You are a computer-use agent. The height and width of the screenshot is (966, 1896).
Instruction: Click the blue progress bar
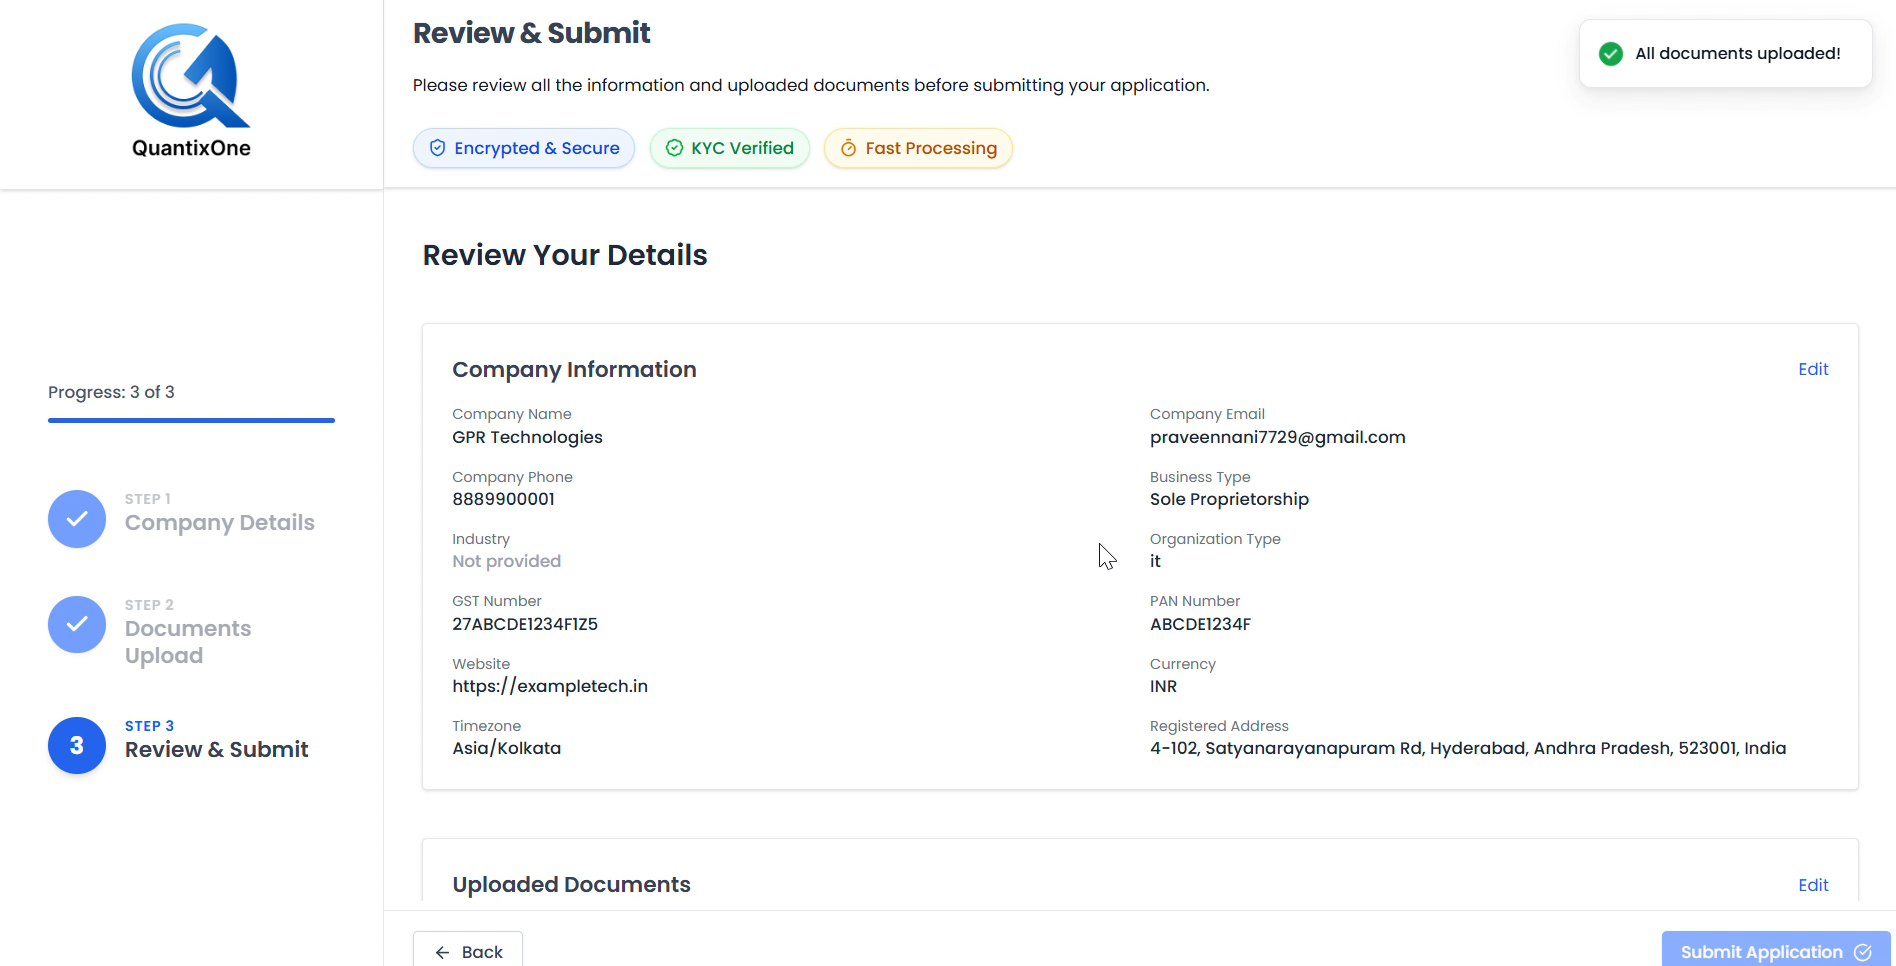pos(191,421)
